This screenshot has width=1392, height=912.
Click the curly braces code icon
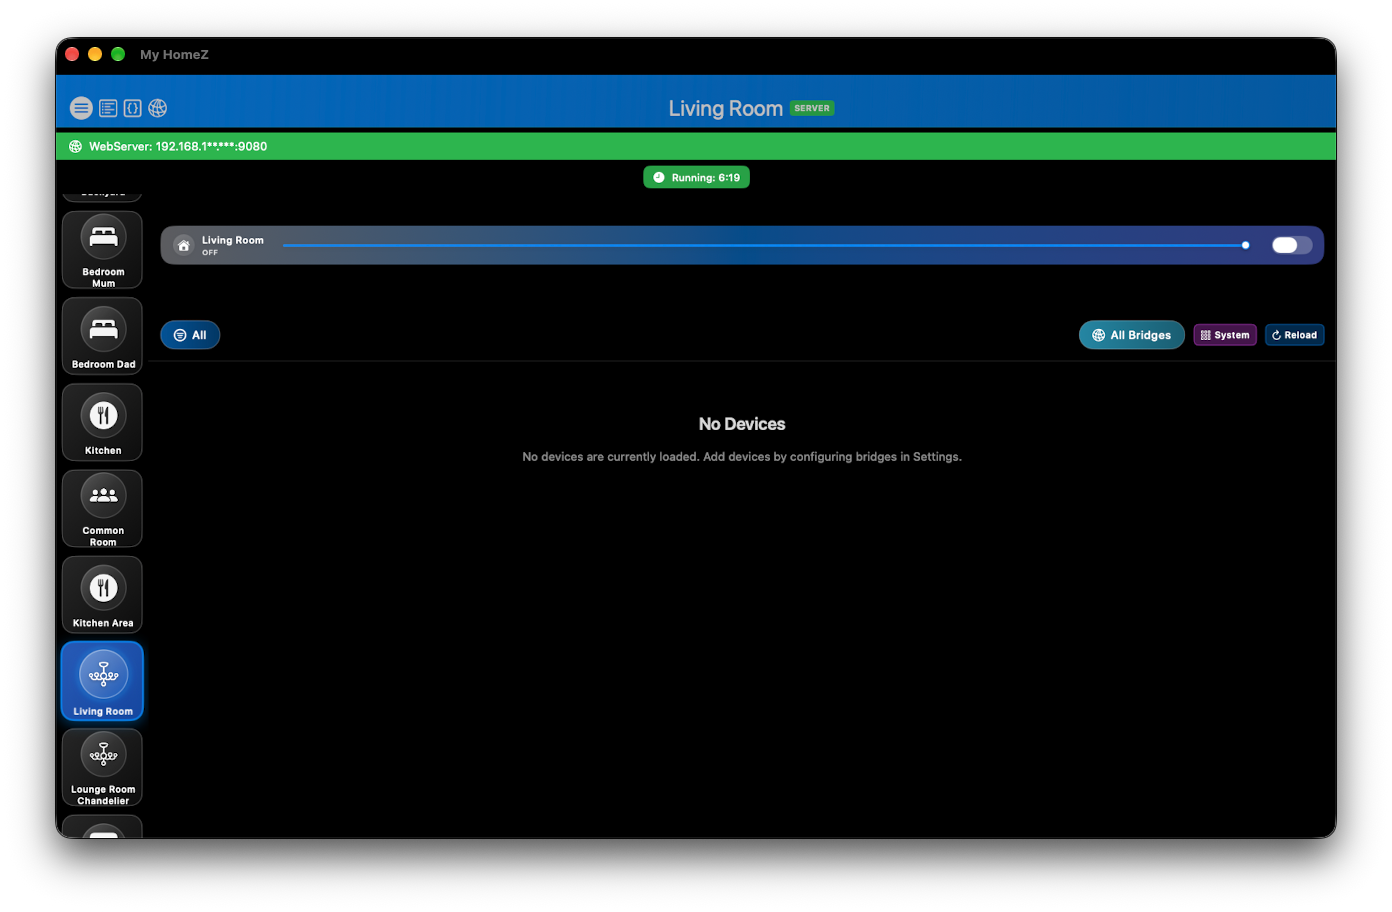click(132, 108)
